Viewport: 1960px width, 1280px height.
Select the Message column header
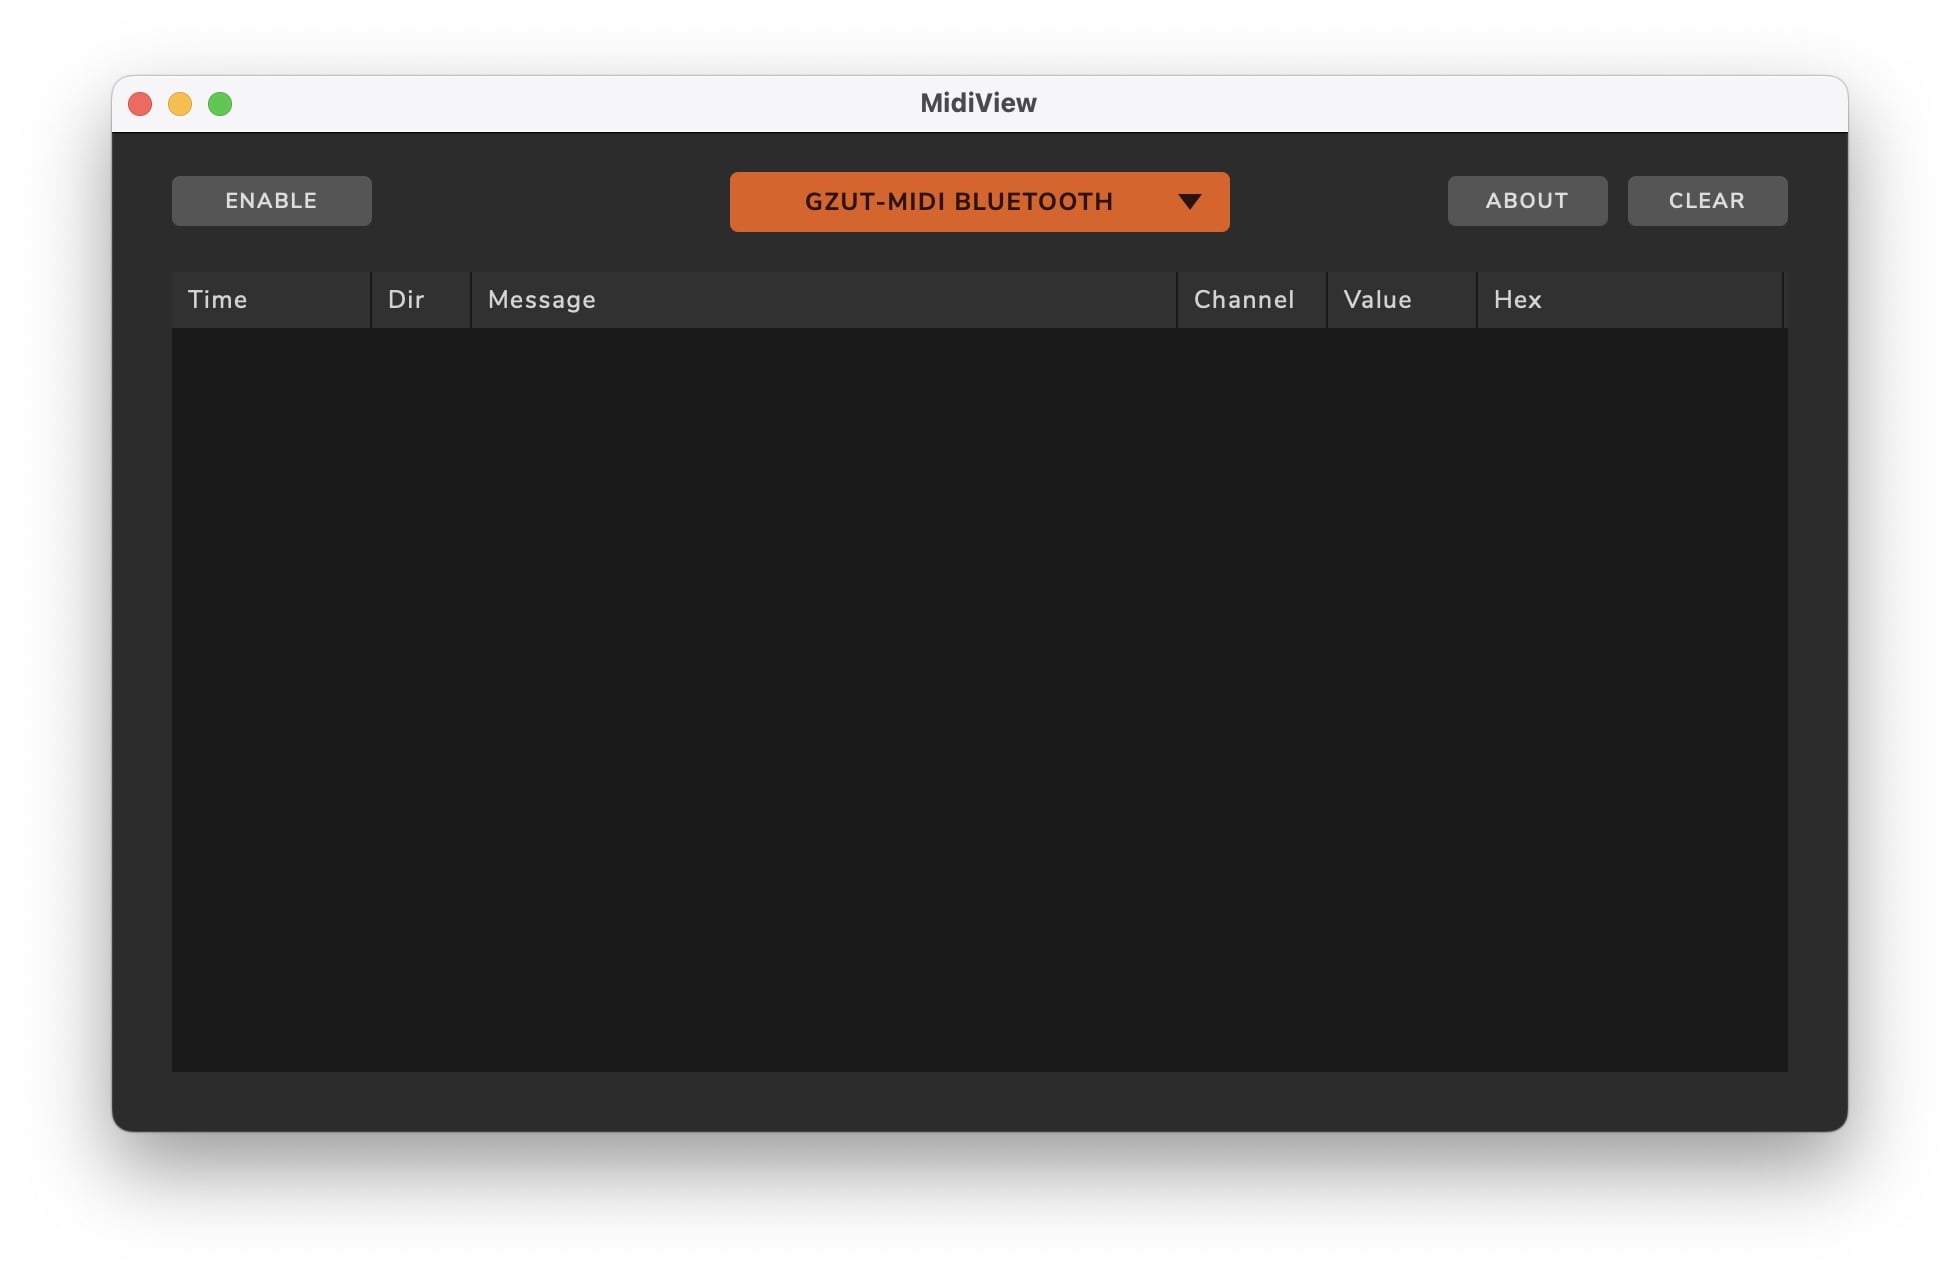pos(824,300)
